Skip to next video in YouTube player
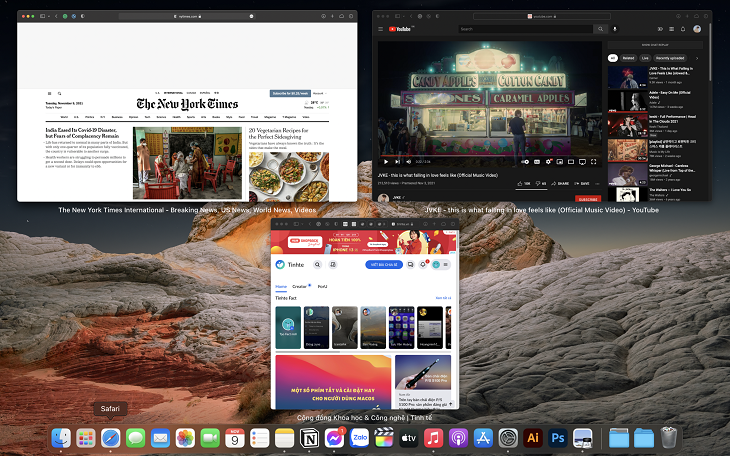Viewport: 730px width, 456px height. click(397, 162)
